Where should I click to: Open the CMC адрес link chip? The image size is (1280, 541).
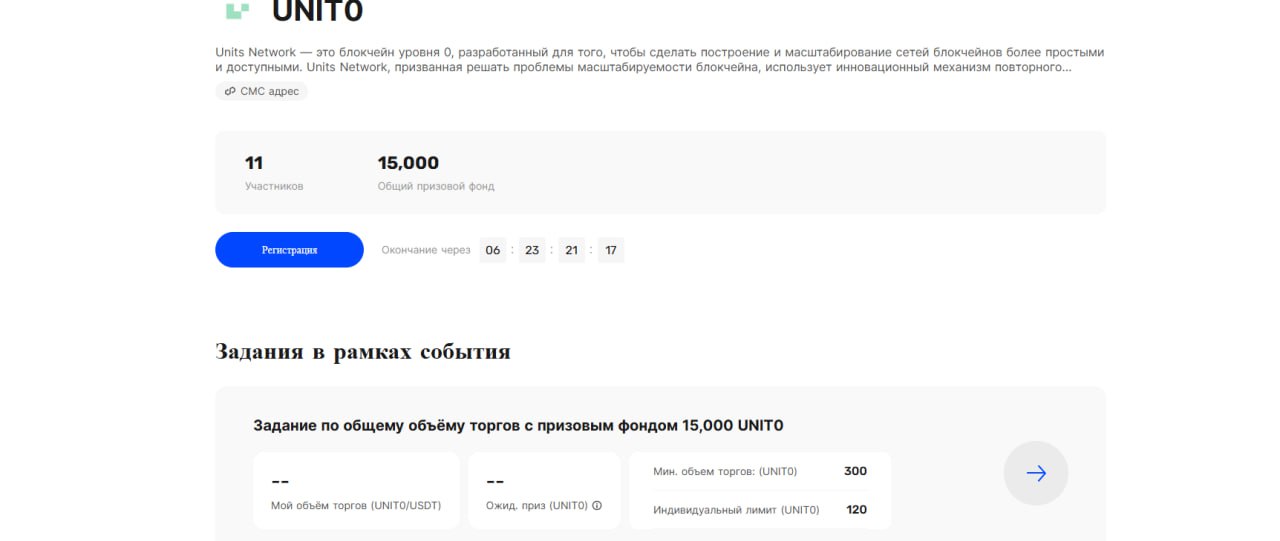coord(262,91)
